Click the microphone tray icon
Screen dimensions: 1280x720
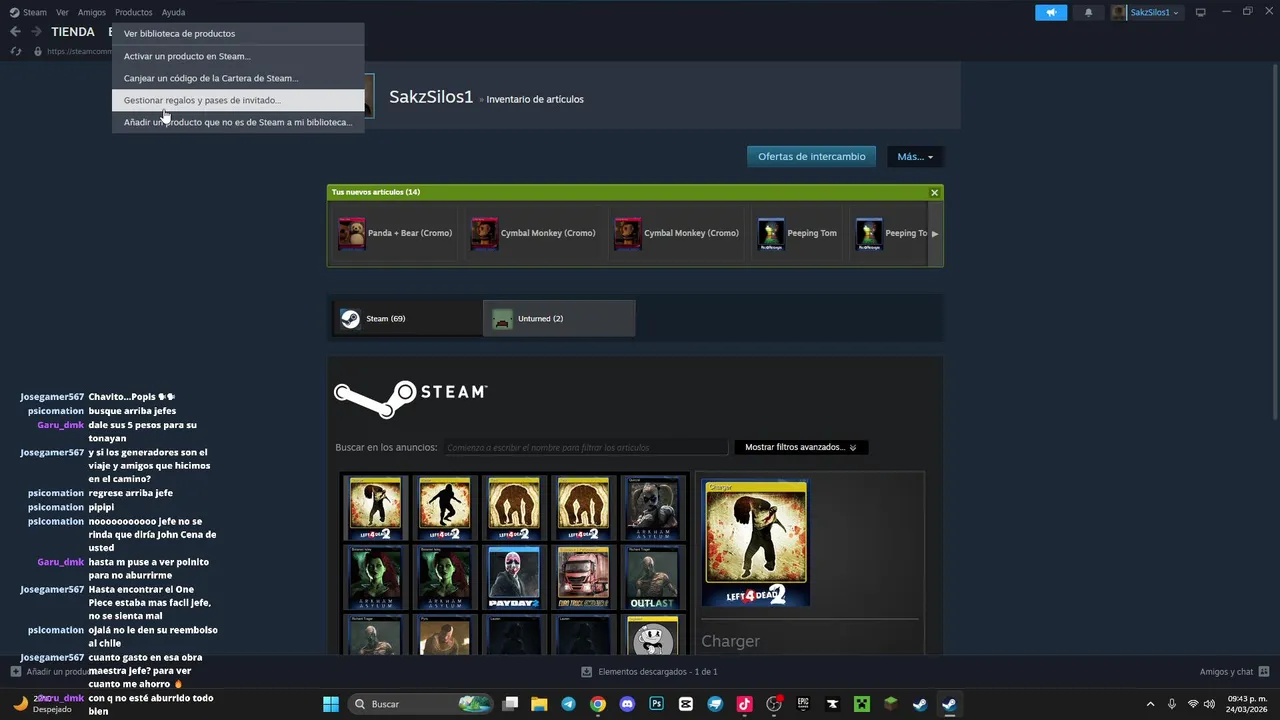1172,704
